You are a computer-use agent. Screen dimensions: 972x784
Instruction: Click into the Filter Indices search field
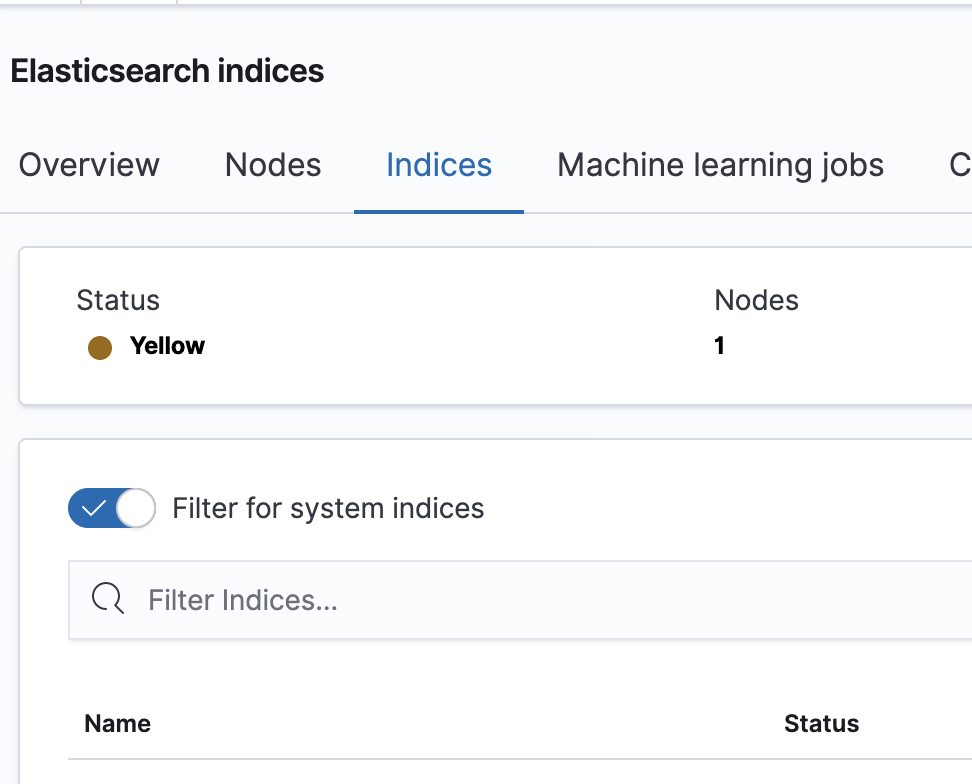click(x=500, y=600)
